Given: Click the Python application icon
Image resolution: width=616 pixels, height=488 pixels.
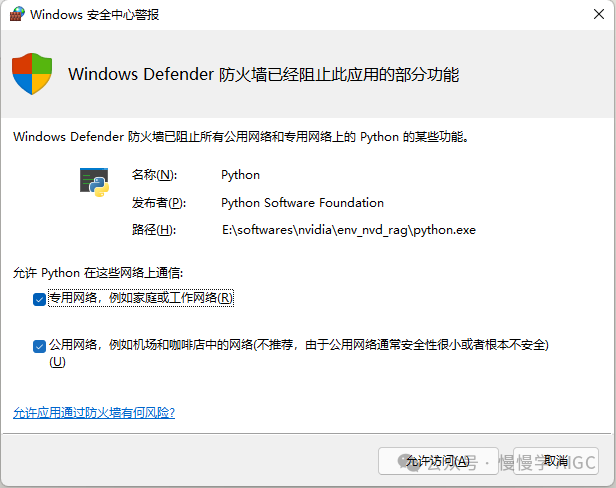Looking at the screenshot, I should pyautogui.click(x=94, y=182).
